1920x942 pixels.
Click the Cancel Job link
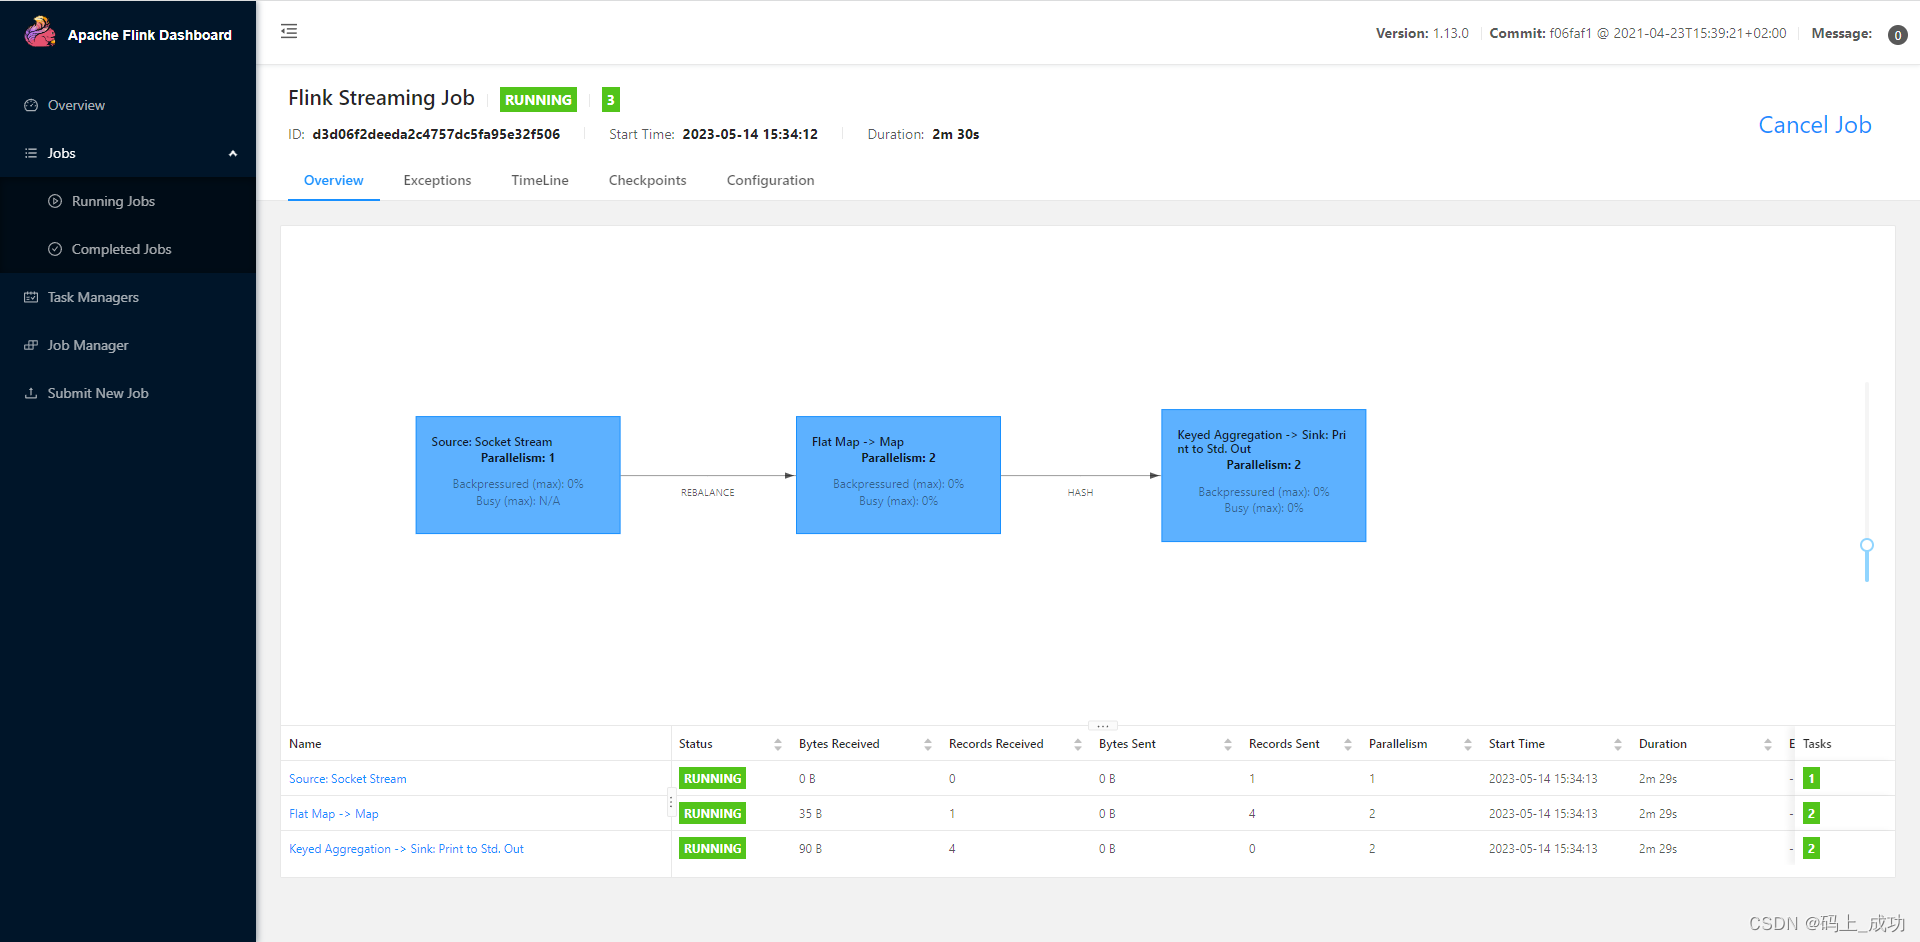tap(1814, 125)
